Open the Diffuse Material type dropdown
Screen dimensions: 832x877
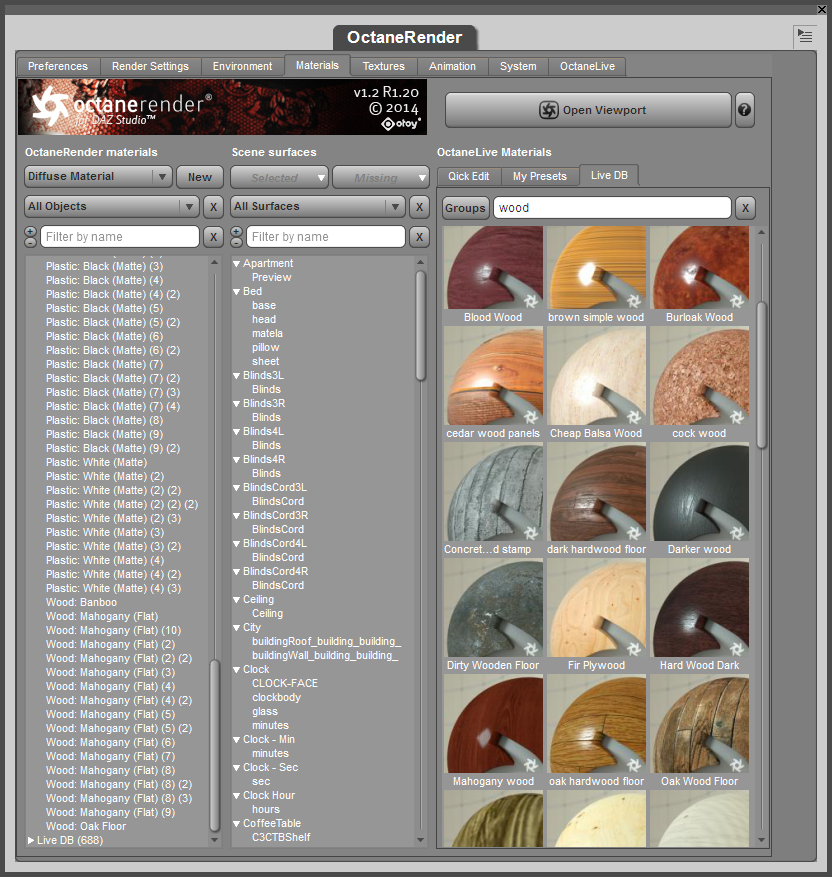(98, 177)
